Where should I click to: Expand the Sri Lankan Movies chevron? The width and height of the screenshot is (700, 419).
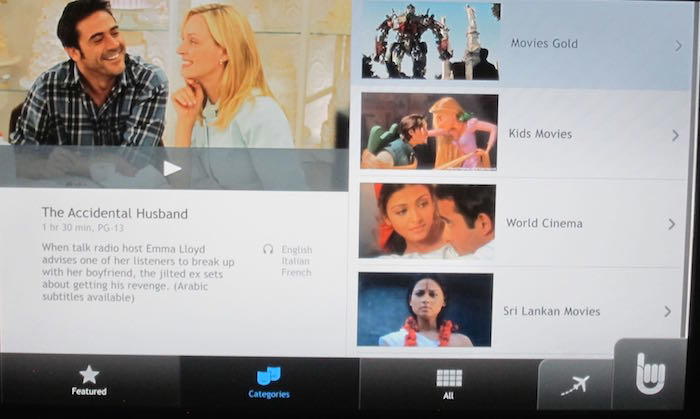[x=668, y=311]
